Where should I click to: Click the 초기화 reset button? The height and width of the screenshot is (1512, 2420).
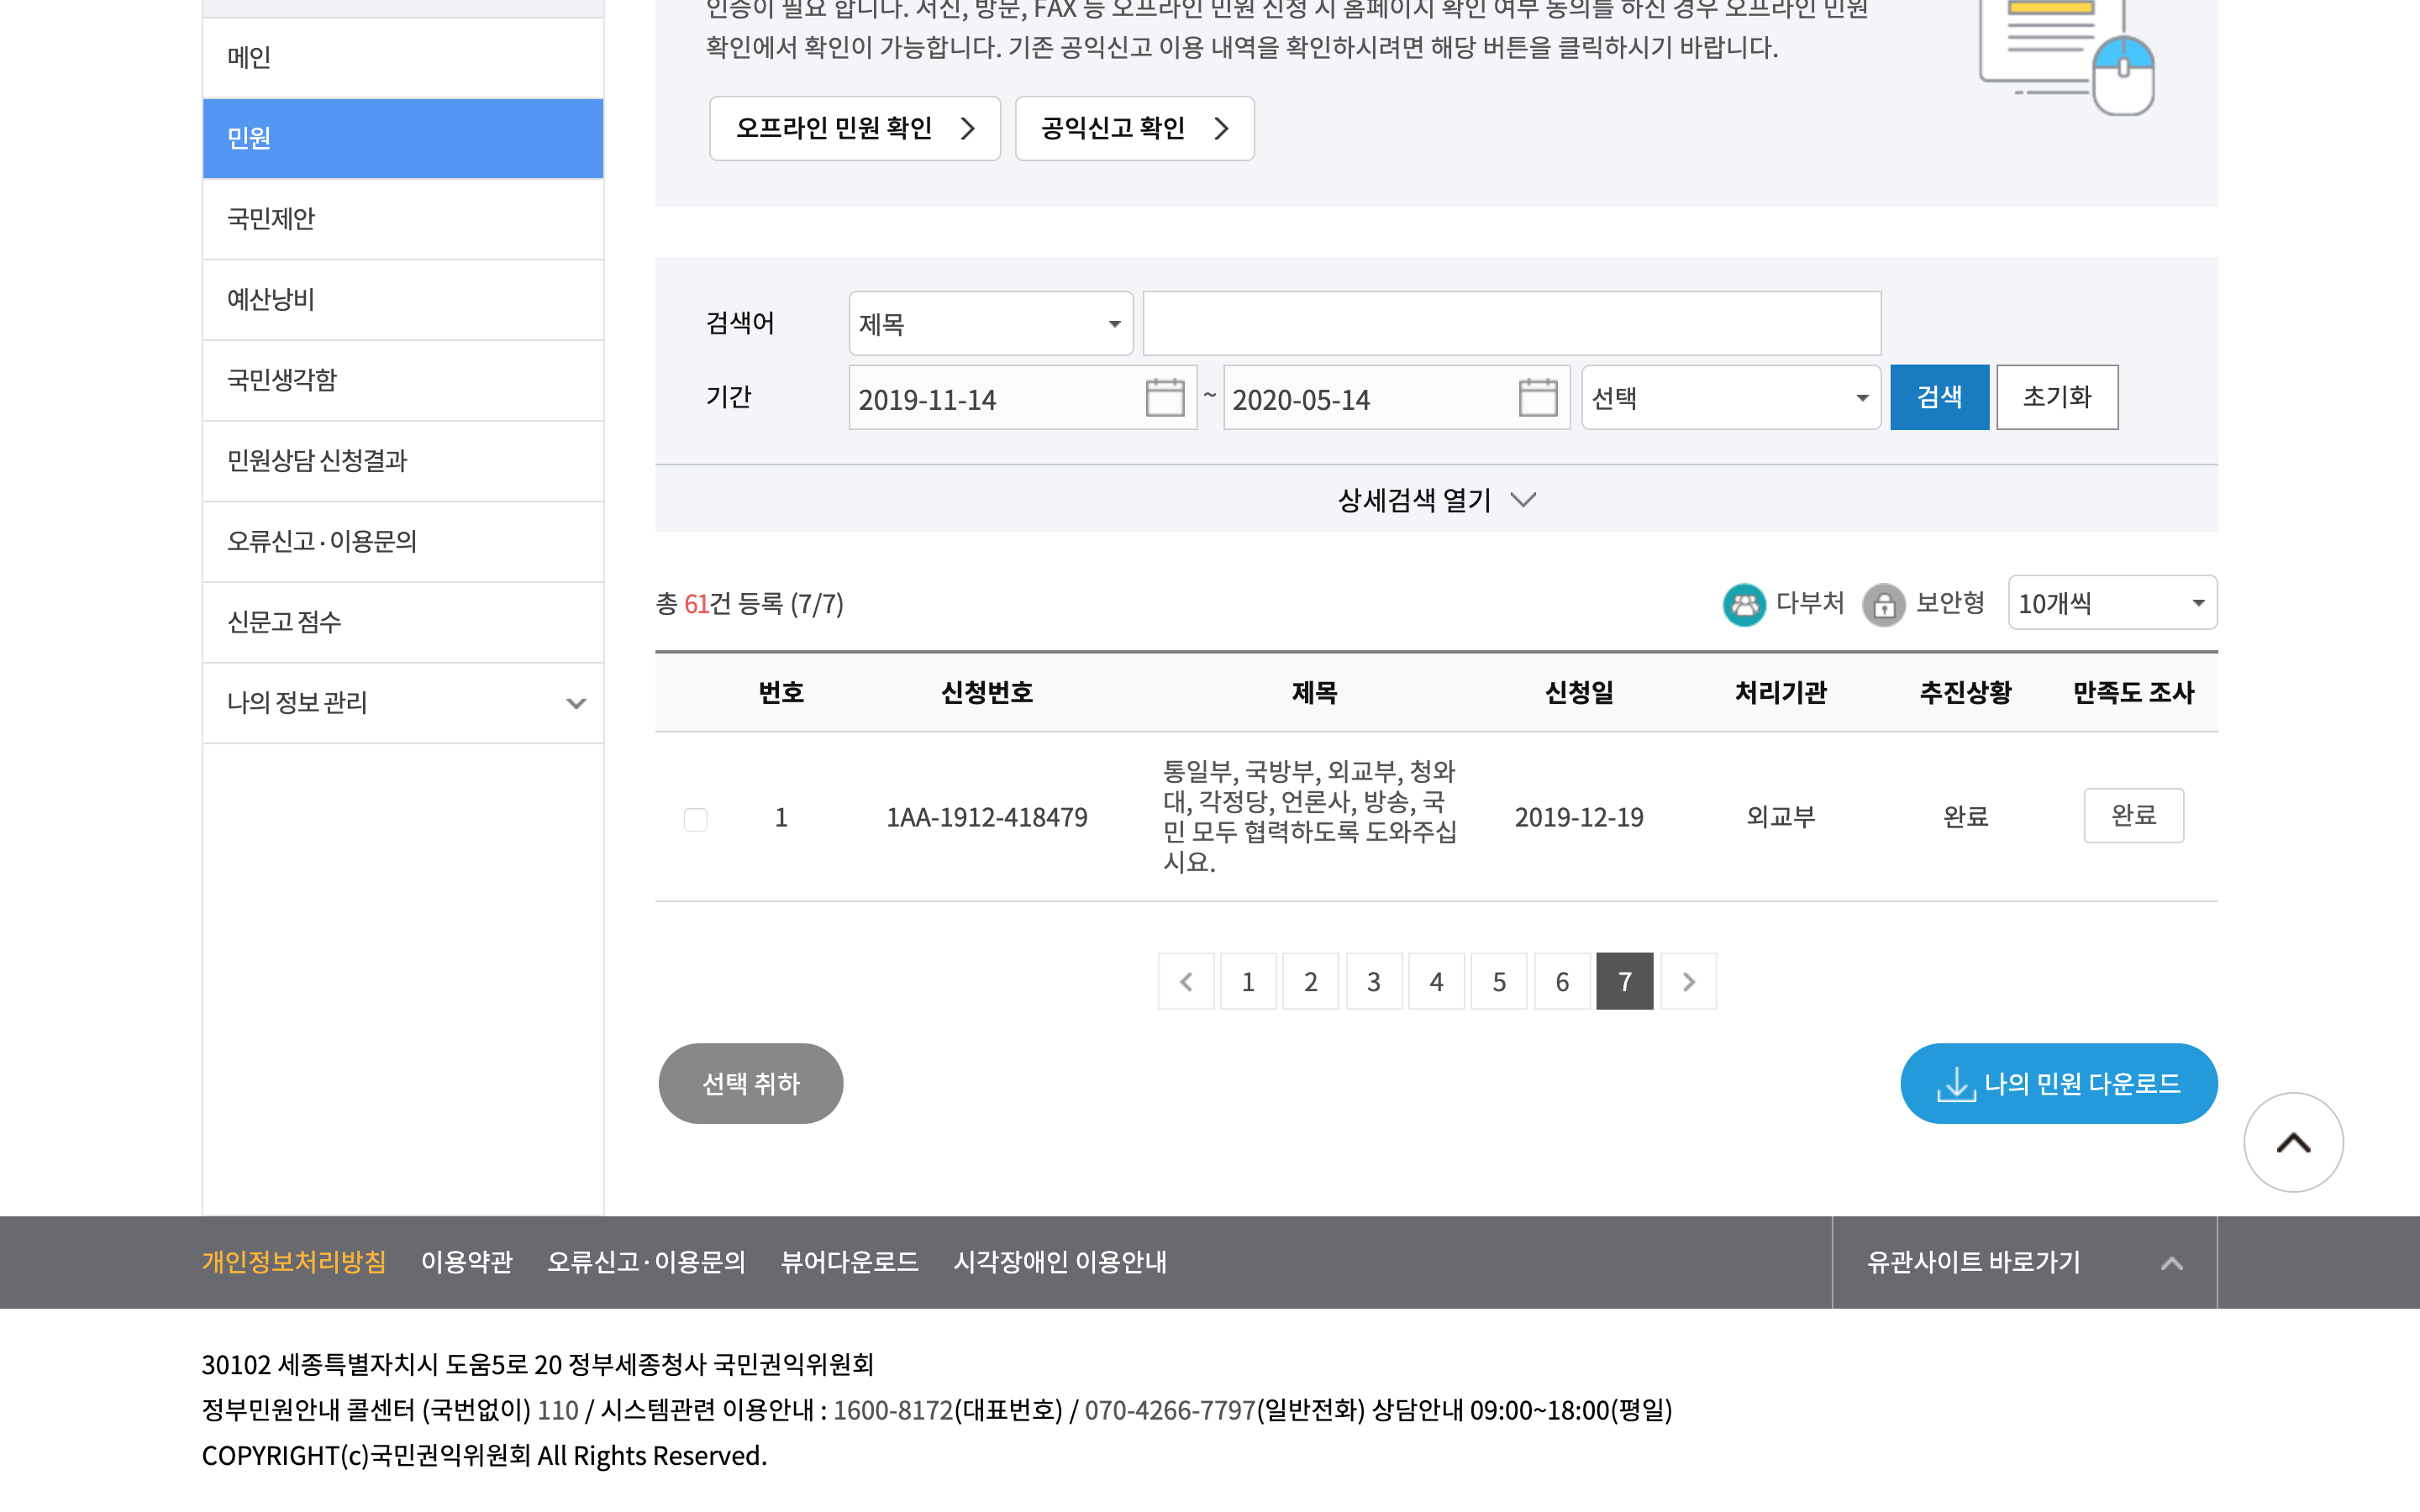click(x=2057, y=397)
